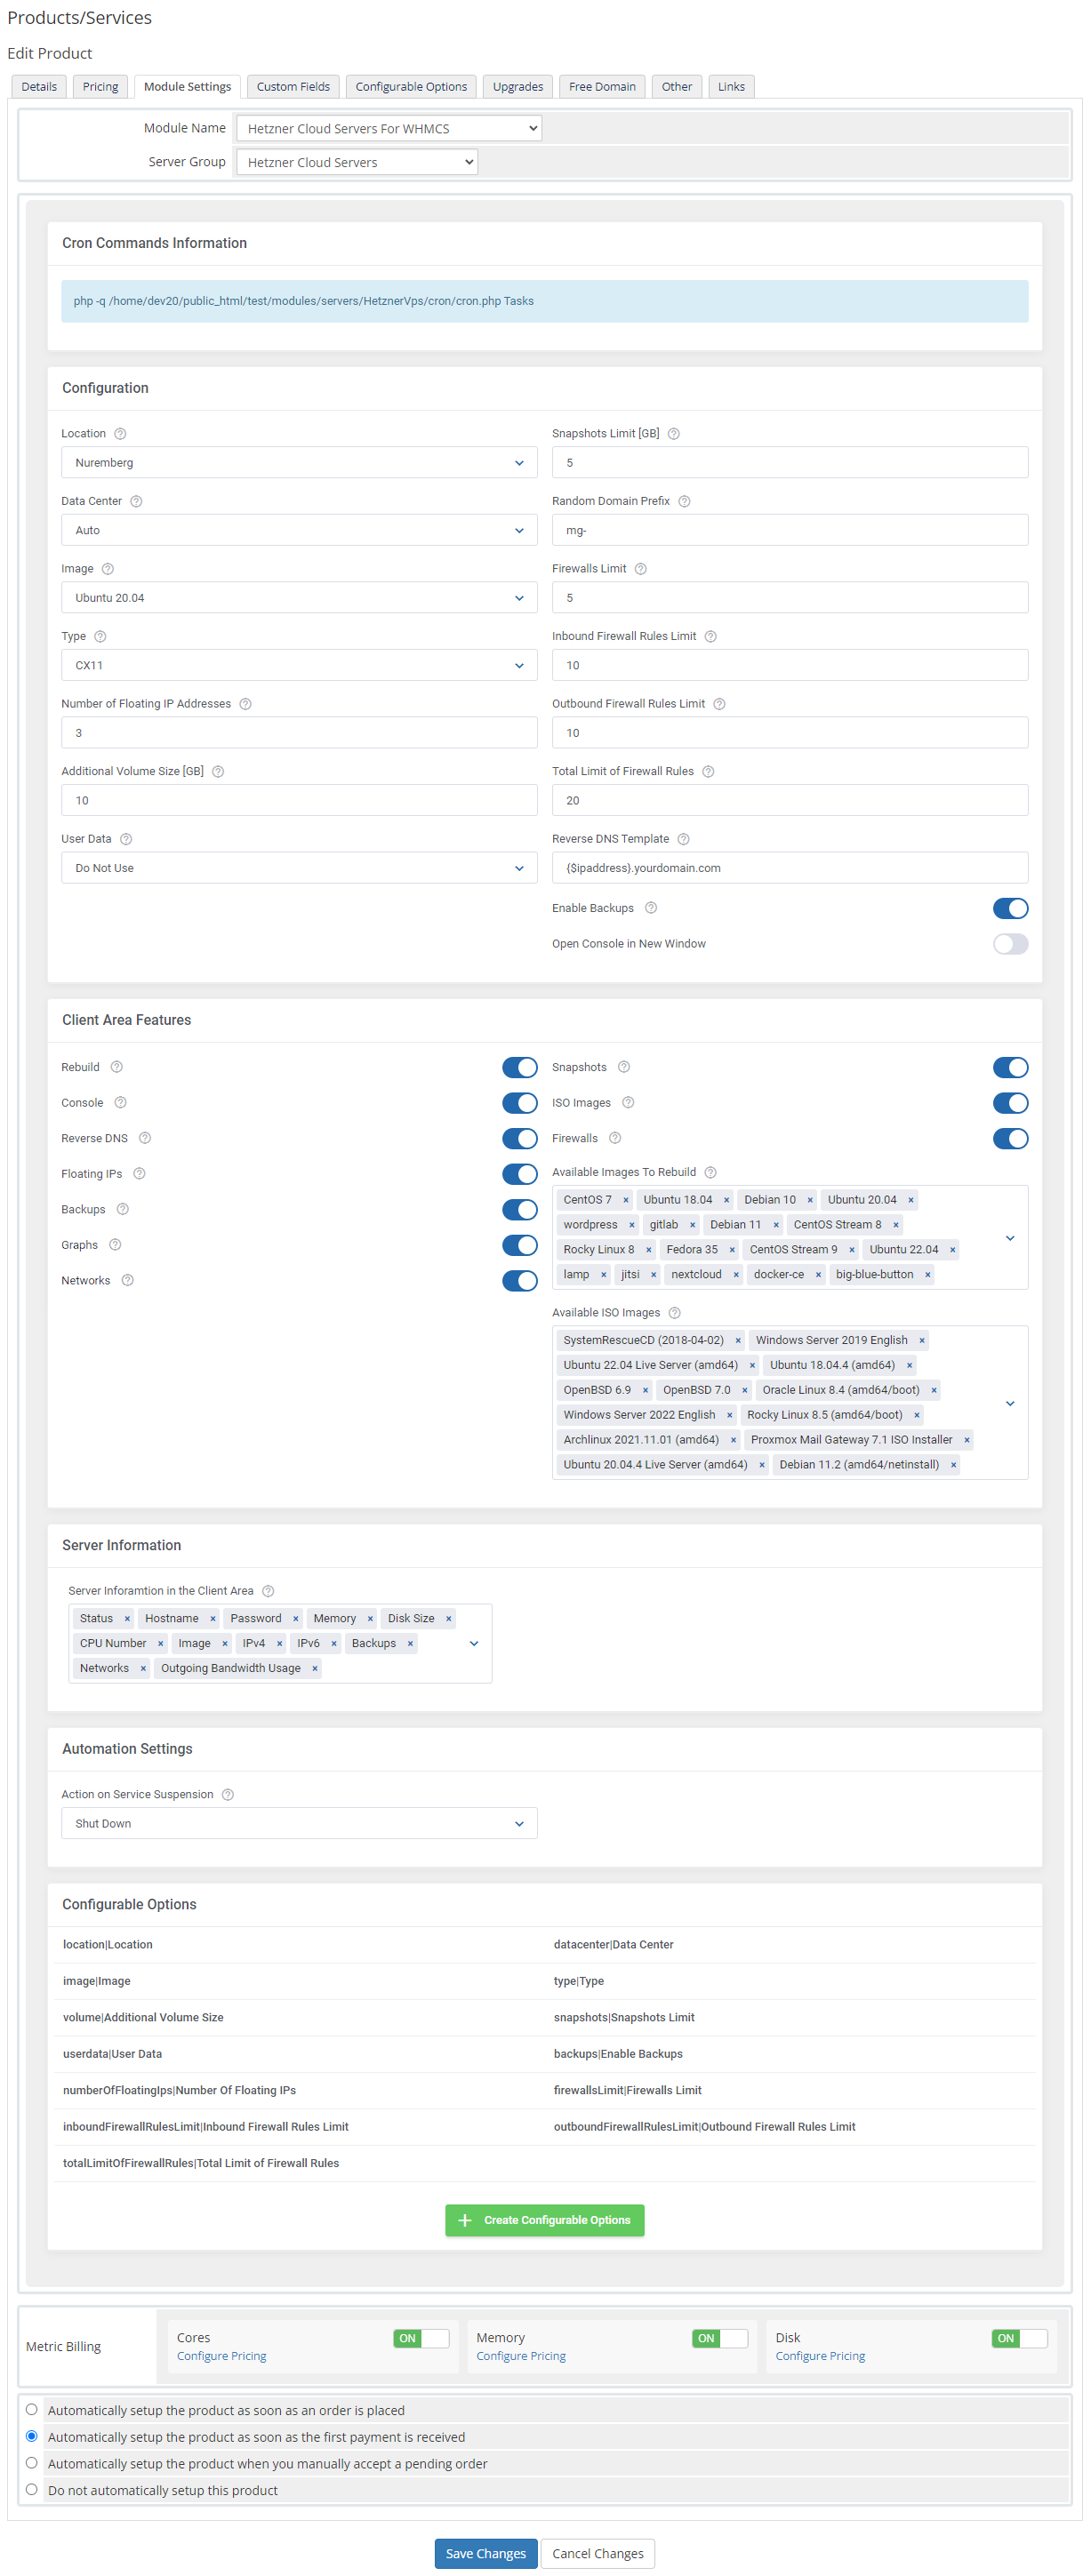Remove Fedora 35 image tag
The height and width of the screenshot is (2576, 1091).
point(732,1249)
